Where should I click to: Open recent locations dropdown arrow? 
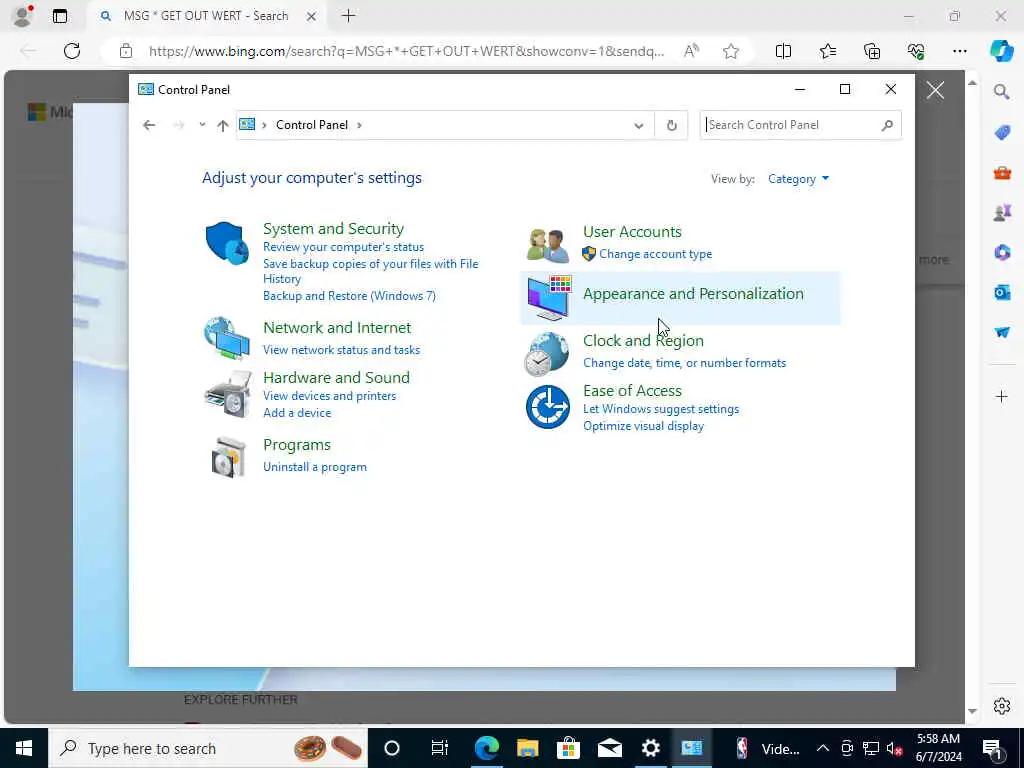[202, 125]
